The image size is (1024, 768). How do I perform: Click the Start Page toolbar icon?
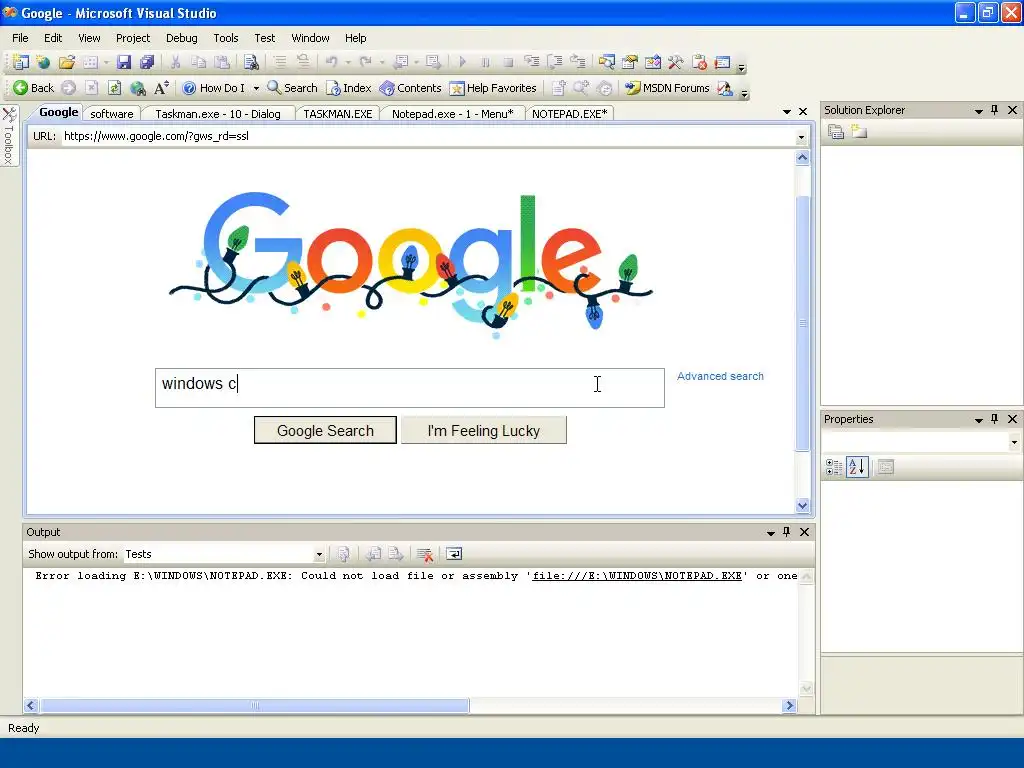(722, 62)
